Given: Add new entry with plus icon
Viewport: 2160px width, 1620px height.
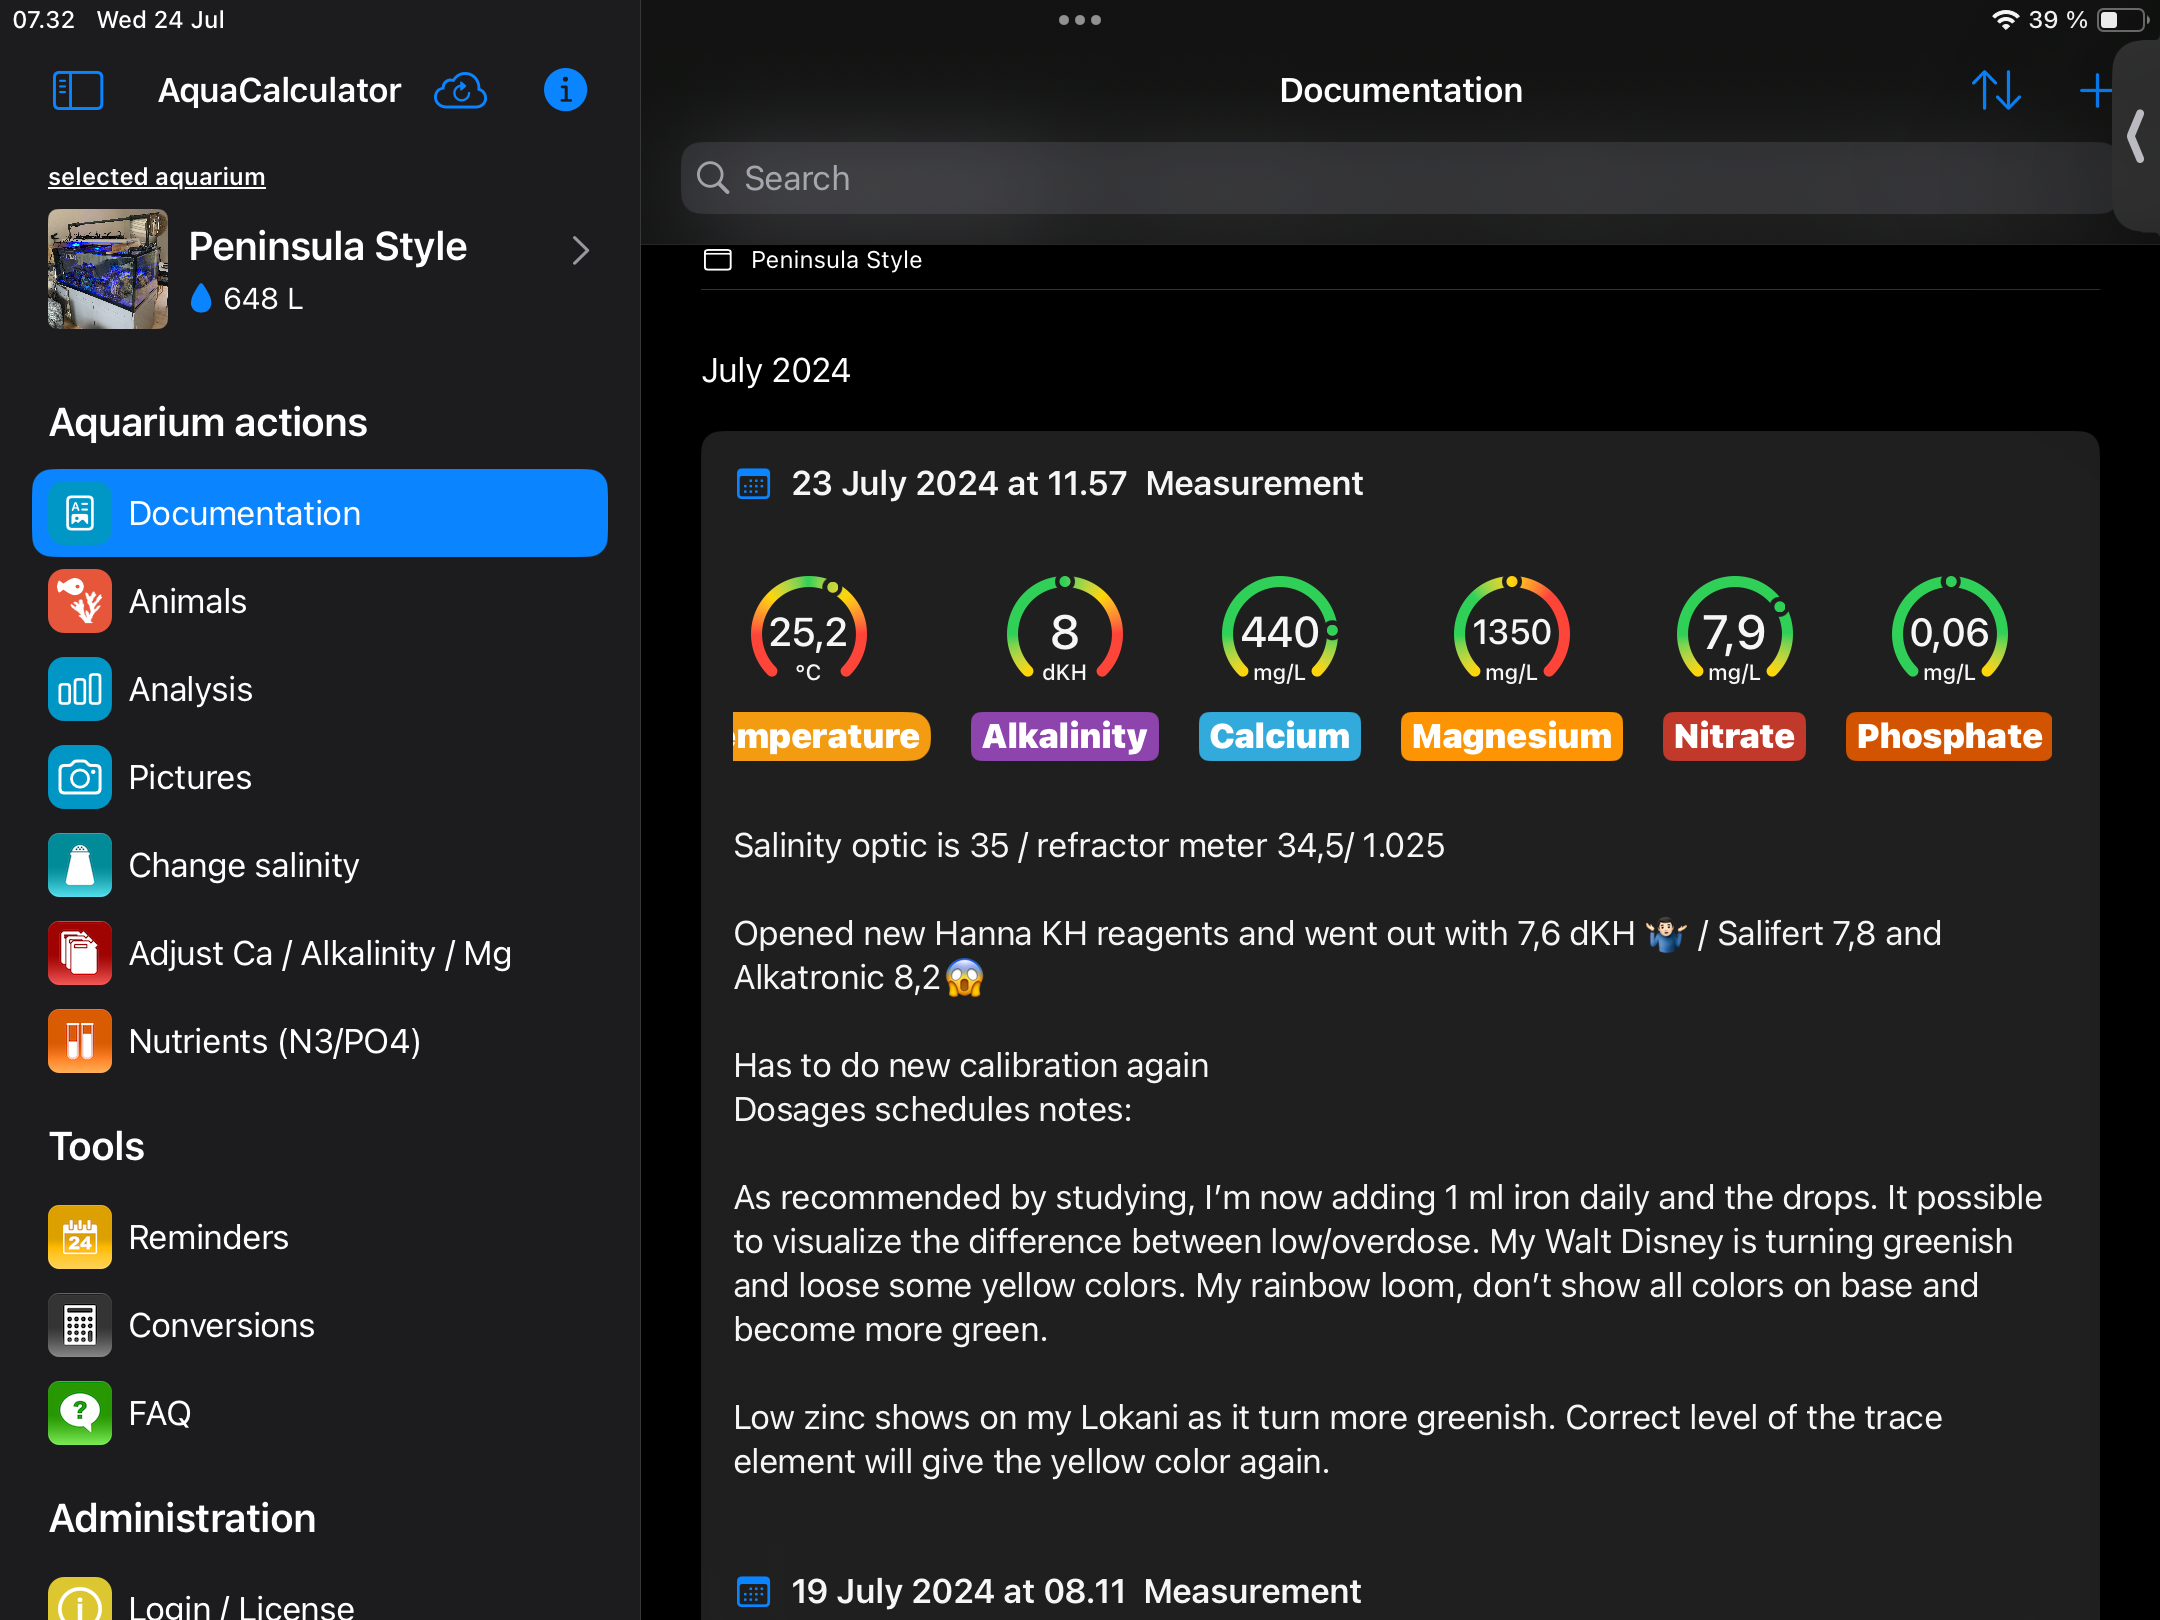Looking at the screenshot, I should coord(2095,90).
